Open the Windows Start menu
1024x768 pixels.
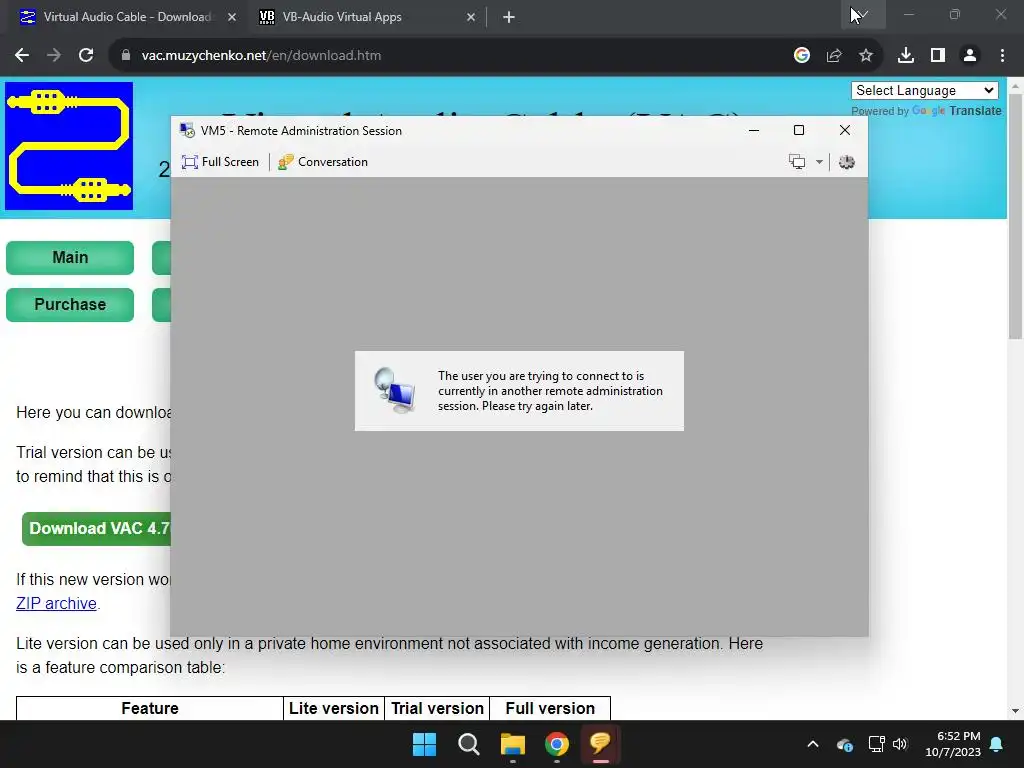pos(424,744)
